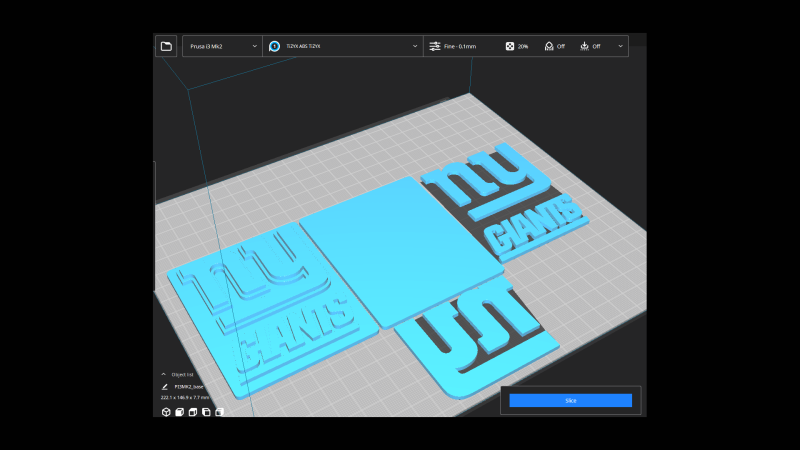
Task: Open file folder icon
Action: [166, 46]
